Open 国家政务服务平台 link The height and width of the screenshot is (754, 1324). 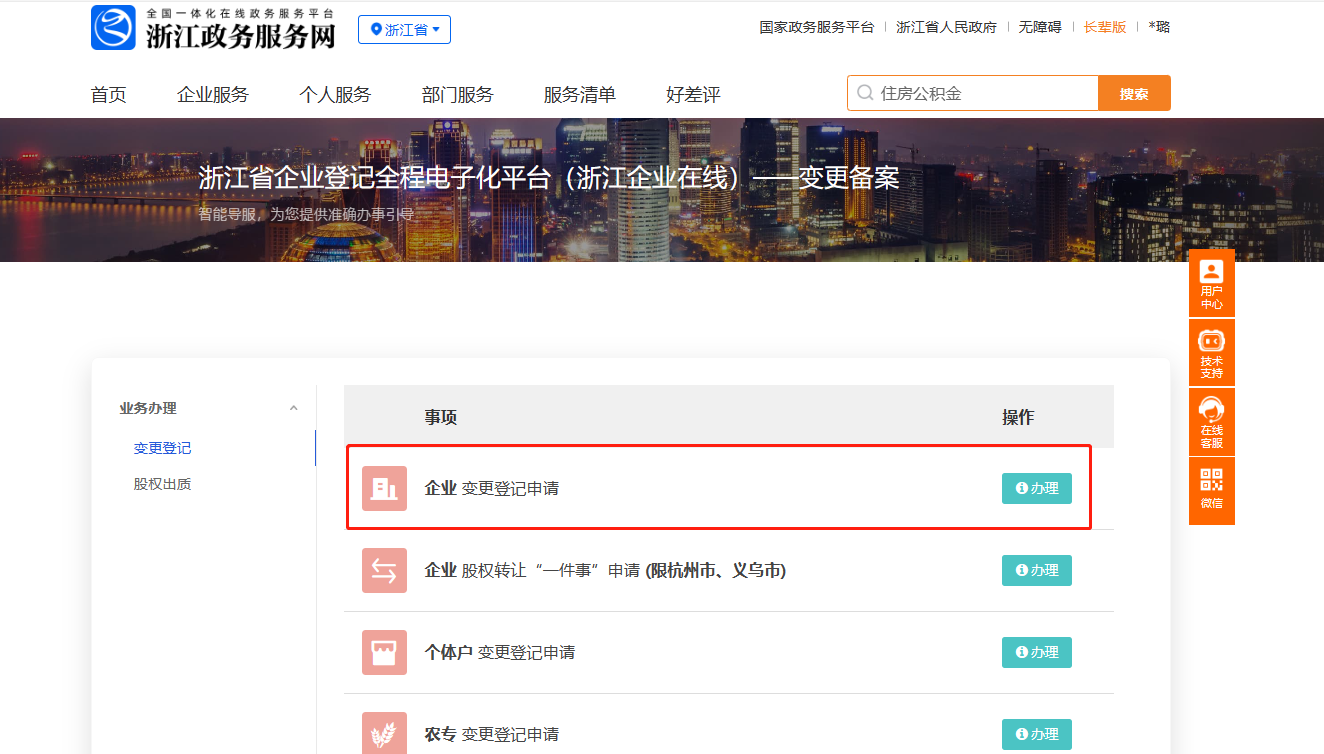pyautogui.click(x=816, y=27)
